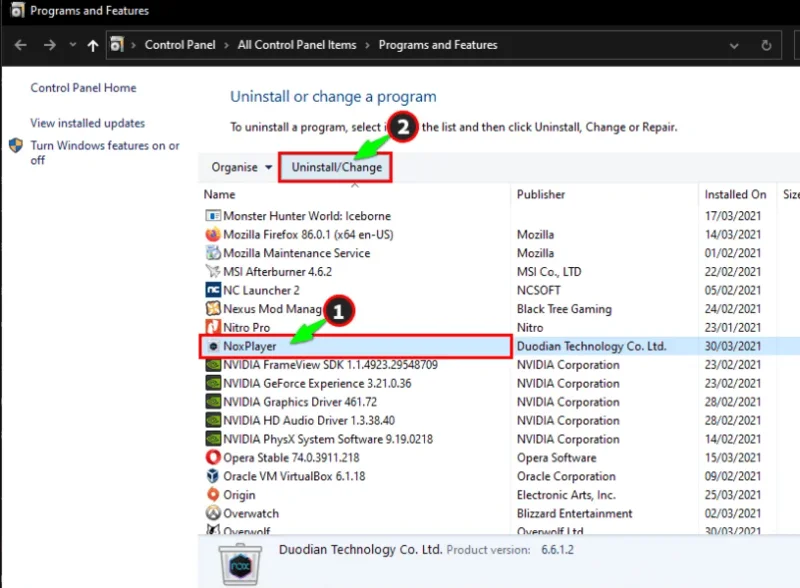This screenshot has height=588, width=800.
Task: Click Blizzard Entertainment publisher cell
Action: point(574,513)
